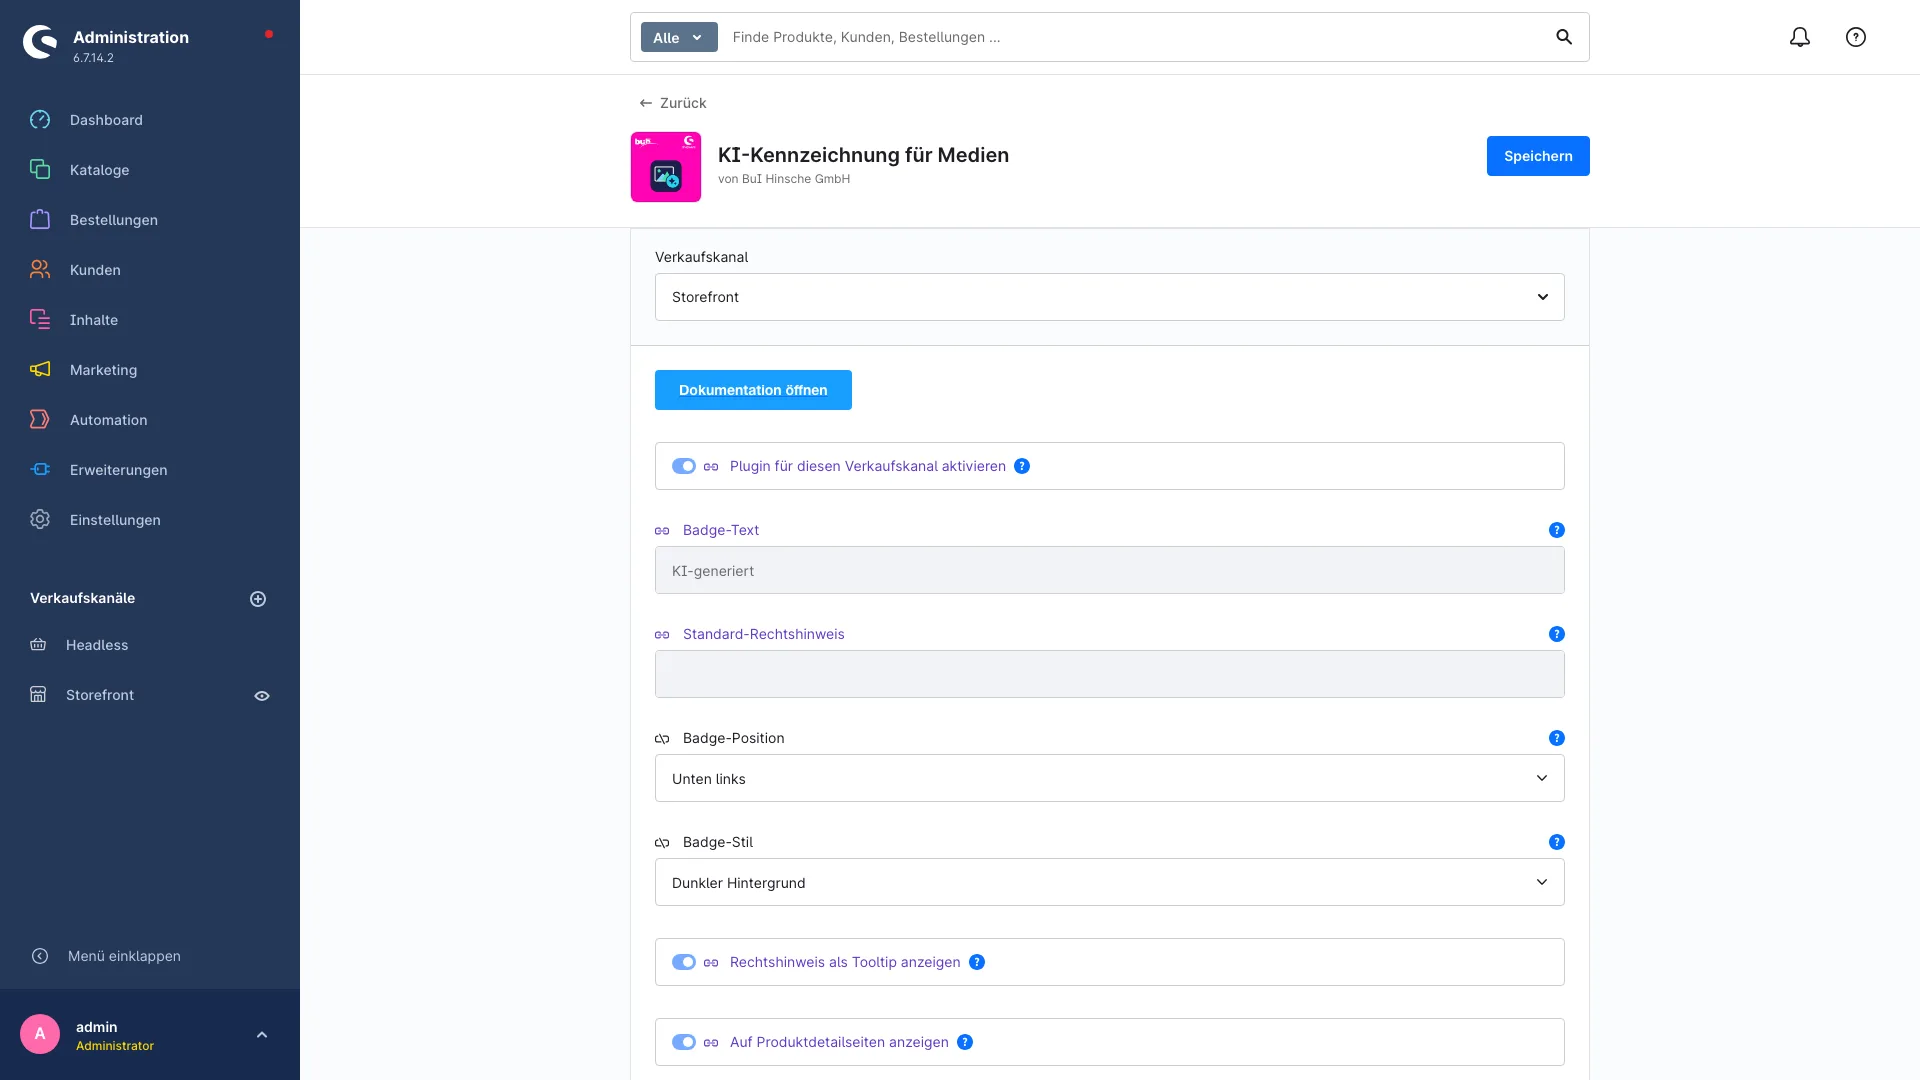
Task: Click the Badge-Stil help icon
Action: pyautogui.click(x=1557, y=842)
